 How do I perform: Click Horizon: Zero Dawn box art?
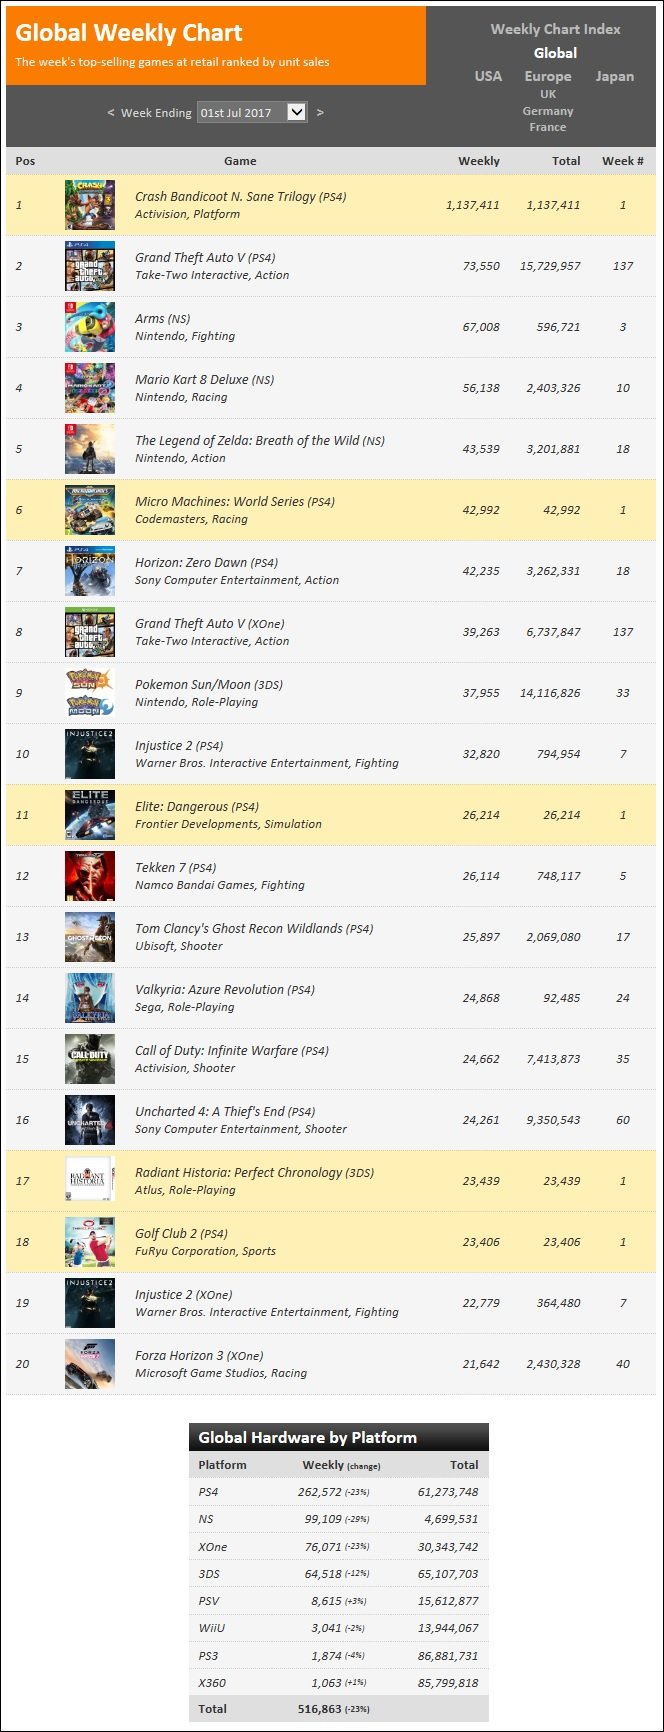[90, 571]
